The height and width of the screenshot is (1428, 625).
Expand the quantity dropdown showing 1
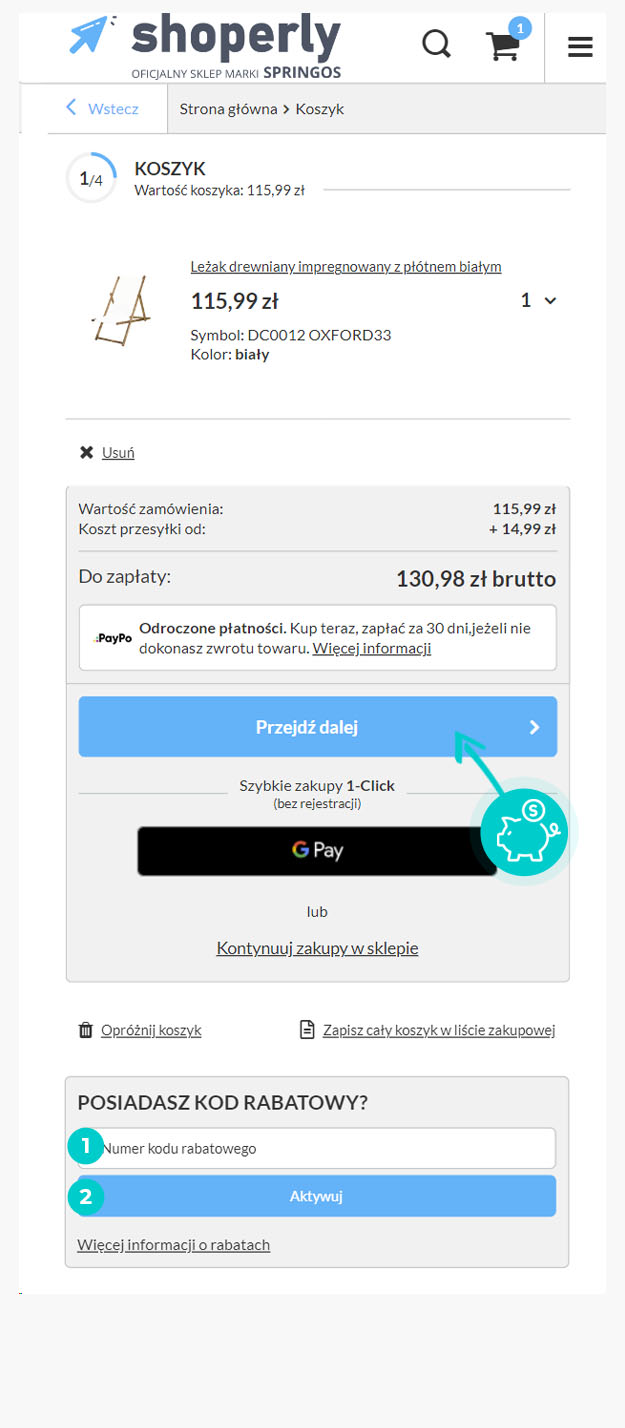[538, 300]
